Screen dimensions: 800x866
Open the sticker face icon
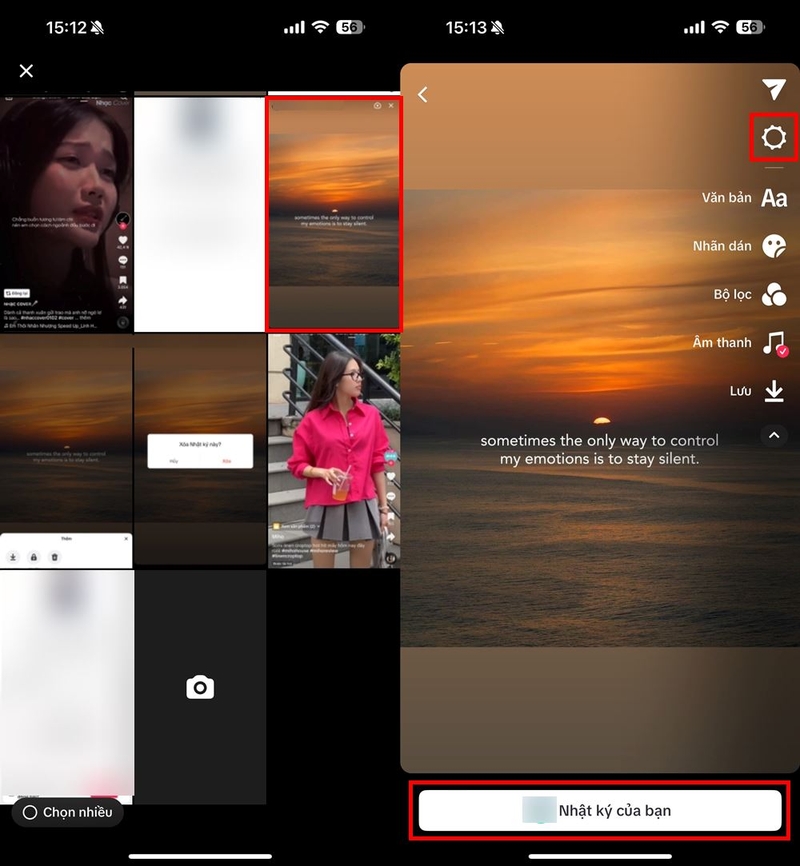(774, 246)
